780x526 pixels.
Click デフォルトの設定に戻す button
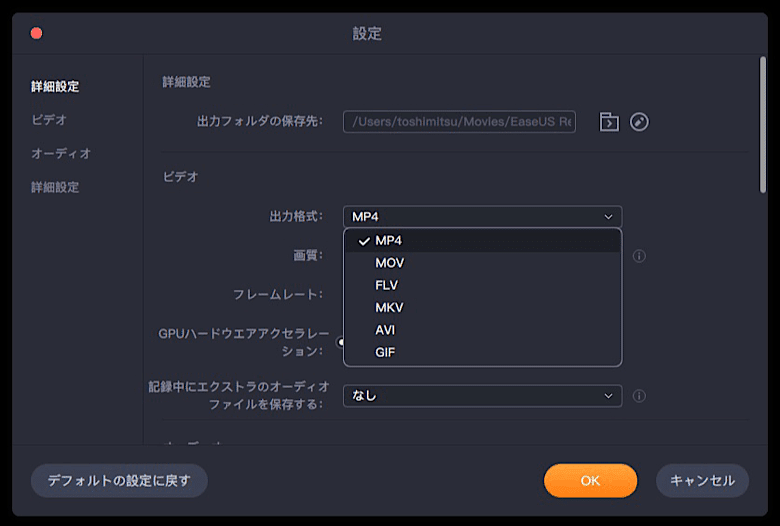tap(119, 481)
